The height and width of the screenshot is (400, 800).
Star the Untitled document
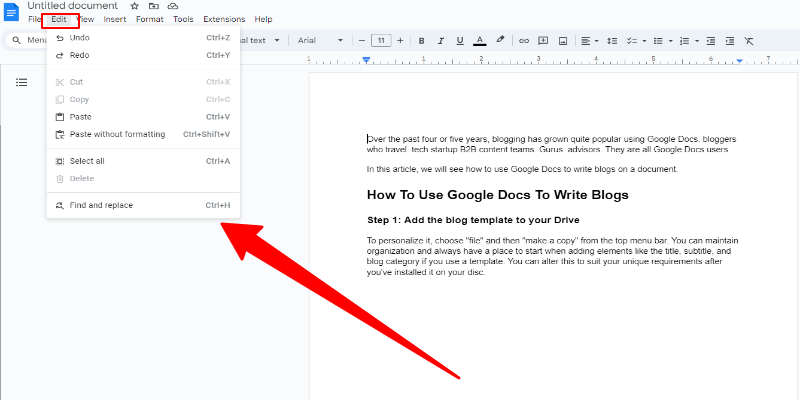click(x=135, y=6)
